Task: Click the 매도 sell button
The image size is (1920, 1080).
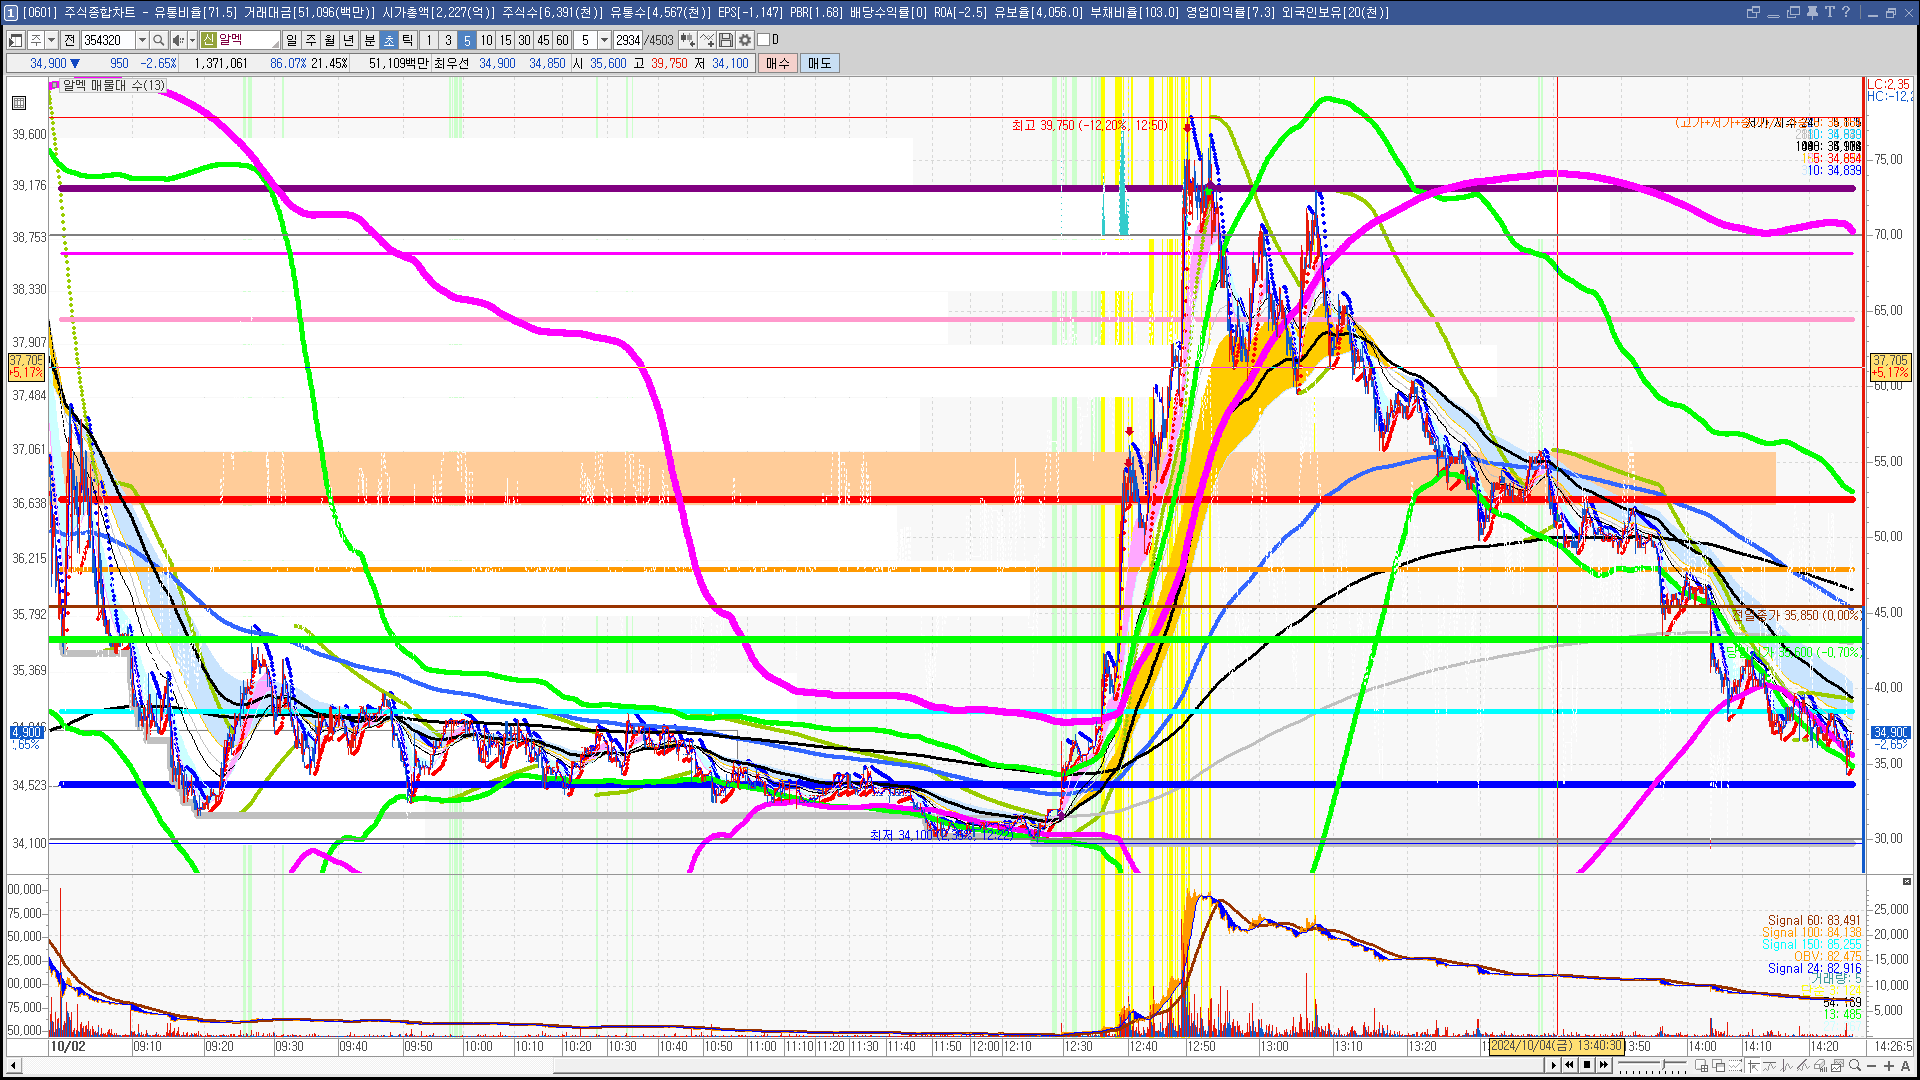Action: click(x=820, y=63)
